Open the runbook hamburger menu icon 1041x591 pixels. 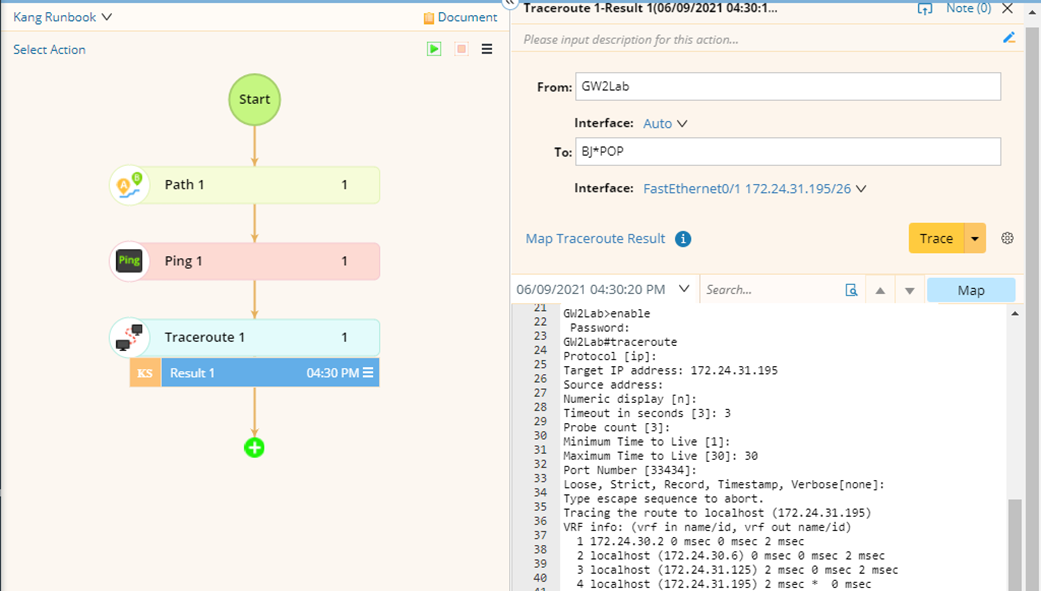486,48
